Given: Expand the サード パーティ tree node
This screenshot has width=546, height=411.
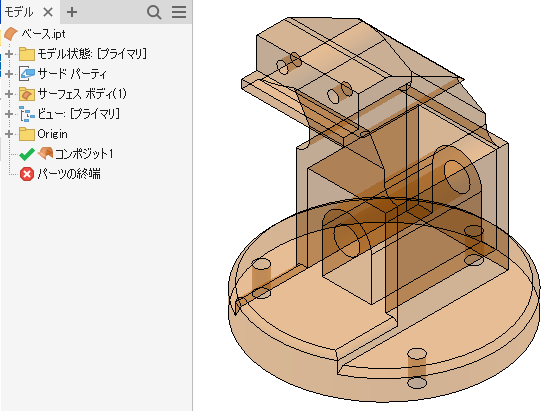Looking at the screenshot, I should 9,74.
